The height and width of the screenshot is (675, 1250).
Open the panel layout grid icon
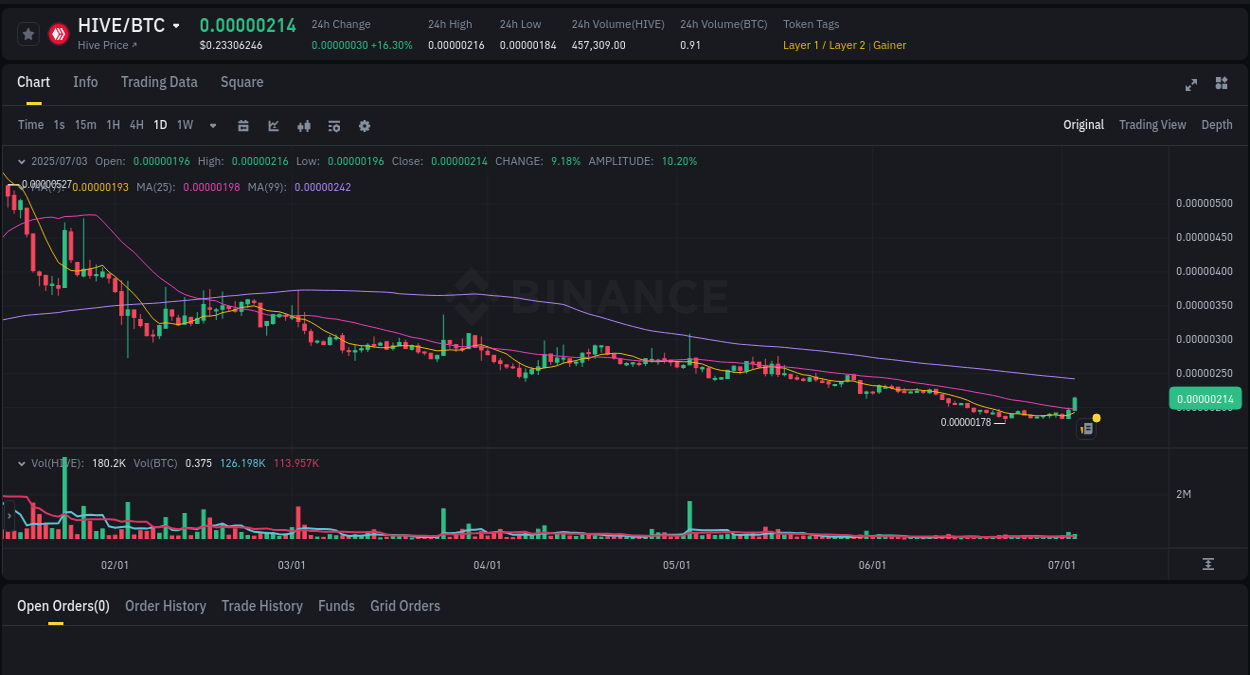click(x=1221, y=85)
